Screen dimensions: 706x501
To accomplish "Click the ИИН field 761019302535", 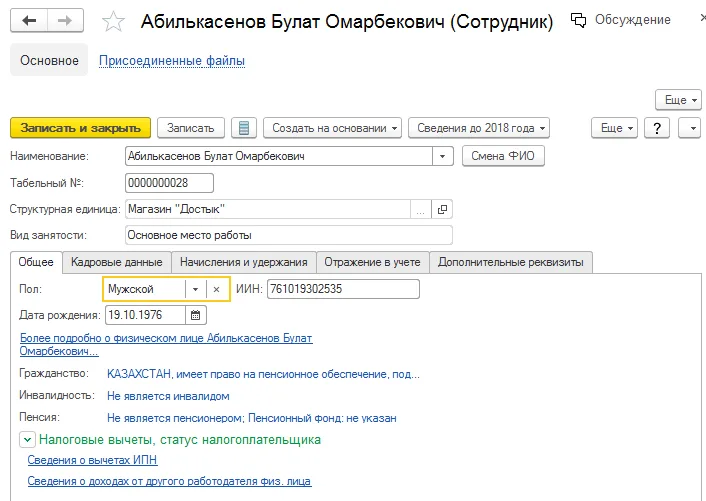I will point(343,289).
